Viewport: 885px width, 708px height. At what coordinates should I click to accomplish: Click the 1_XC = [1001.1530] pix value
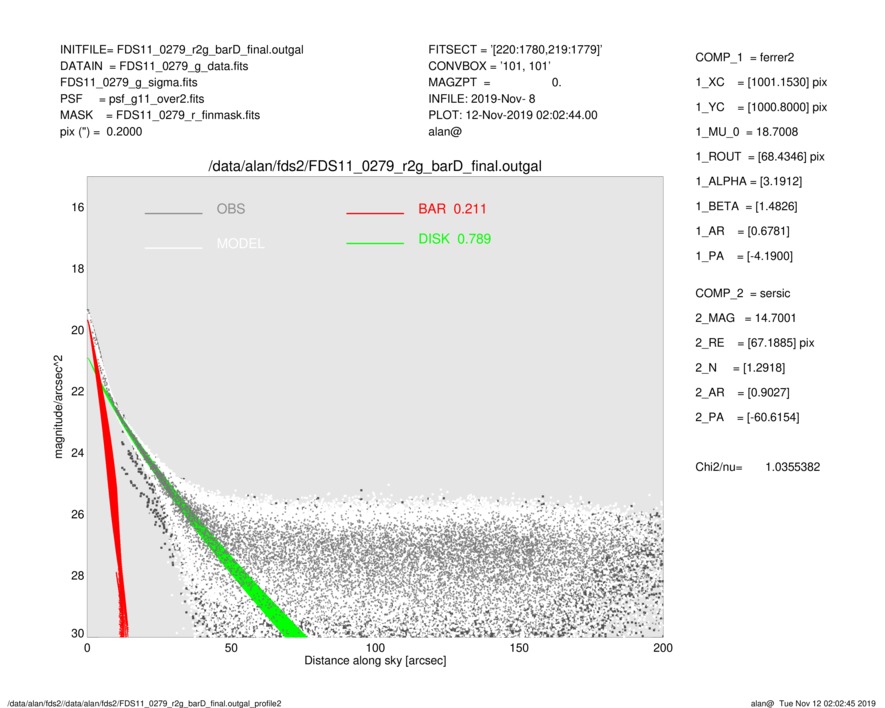tap(761, 82)
